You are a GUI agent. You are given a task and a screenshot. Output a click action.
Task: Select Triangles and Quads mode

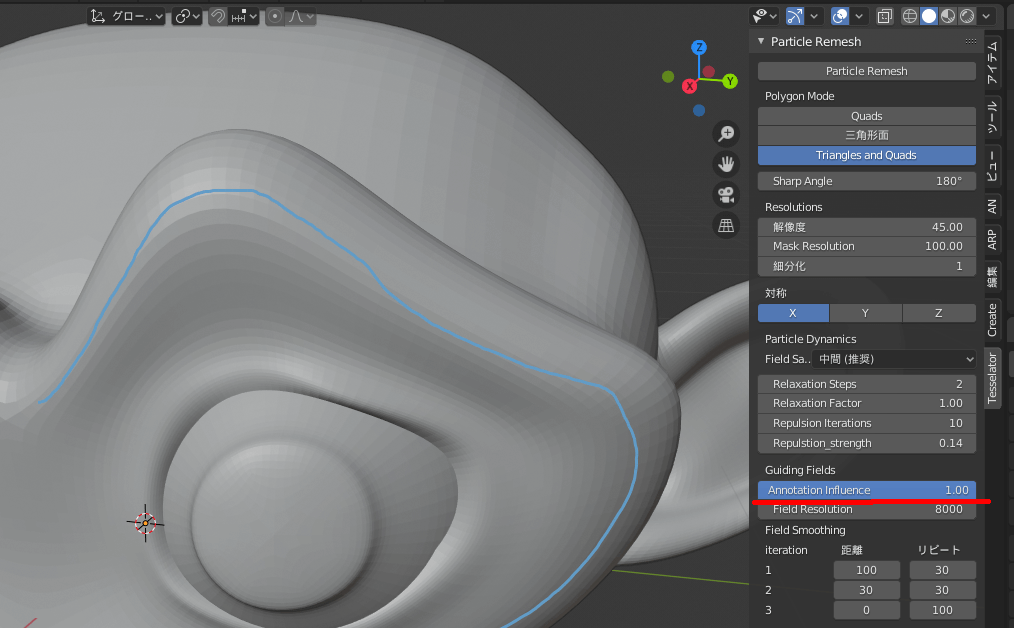point(867,155)
